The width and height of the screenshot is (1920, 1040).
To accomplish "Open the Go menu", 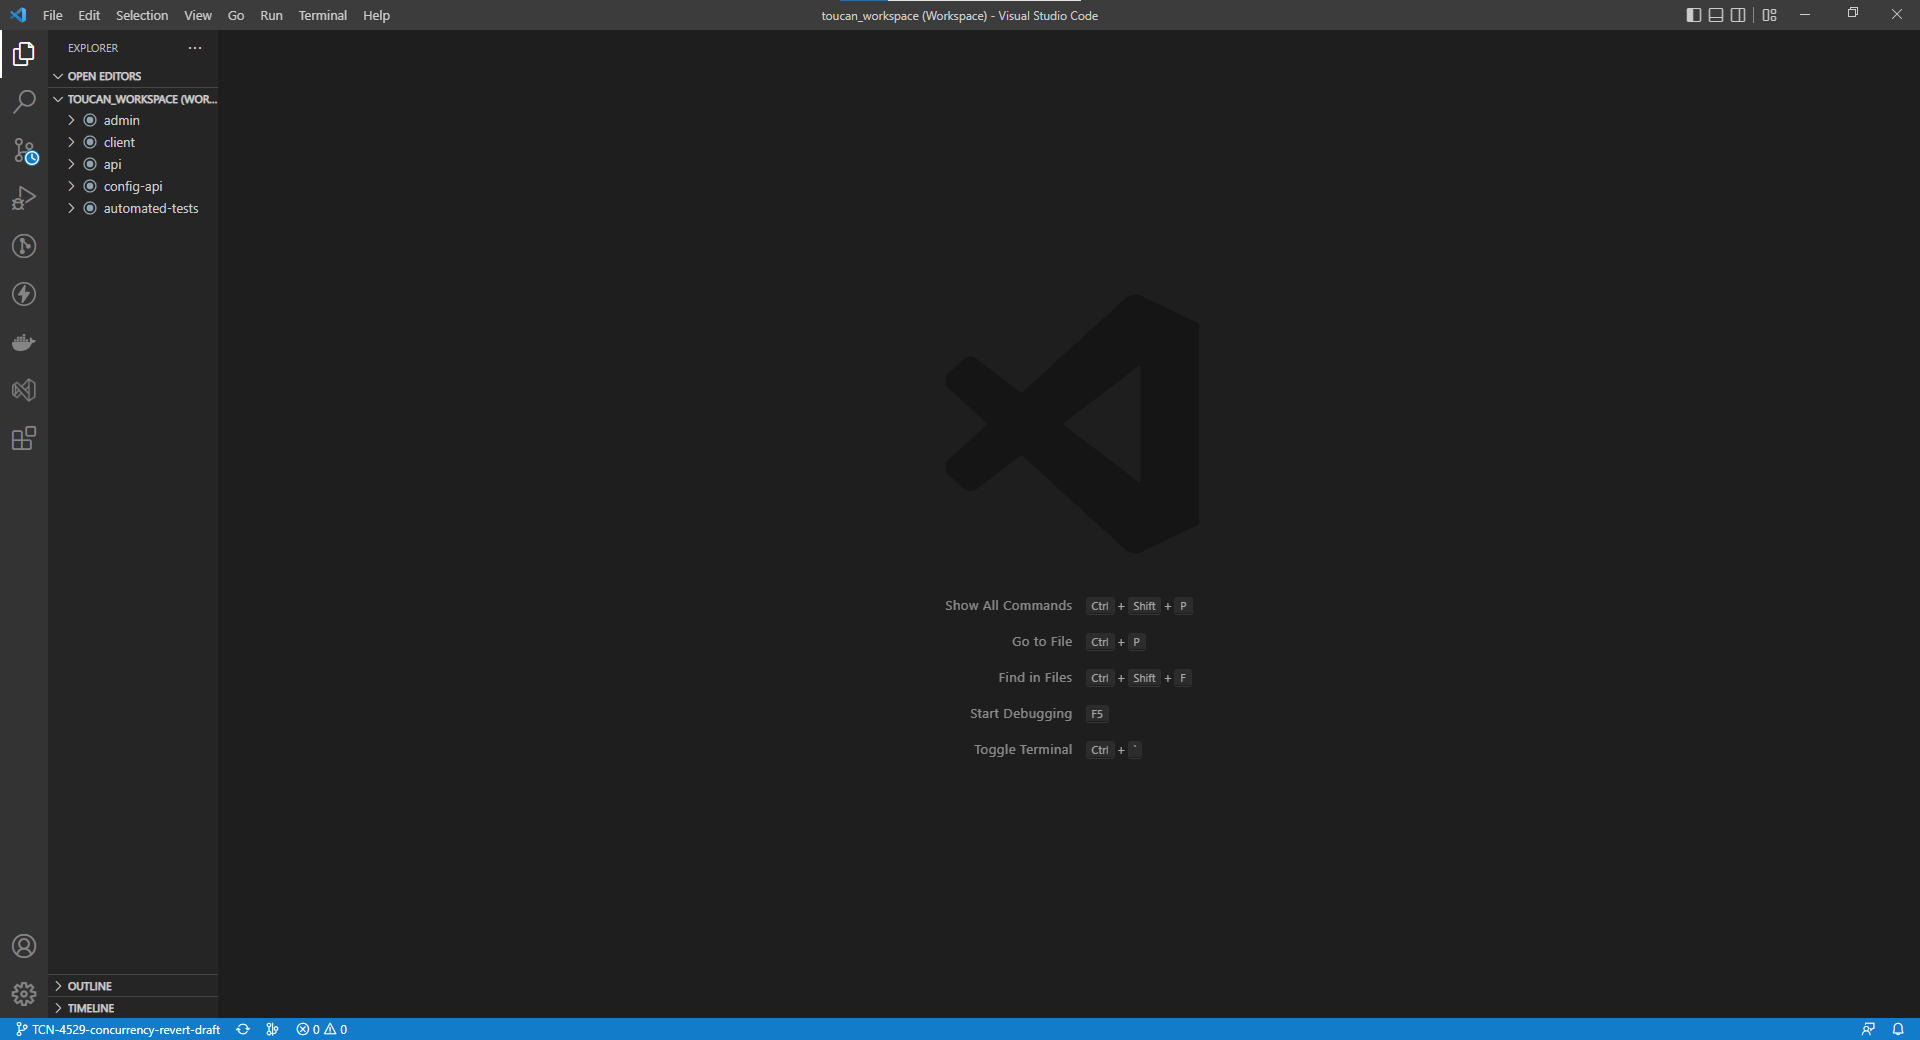I will tap(236, 15).
